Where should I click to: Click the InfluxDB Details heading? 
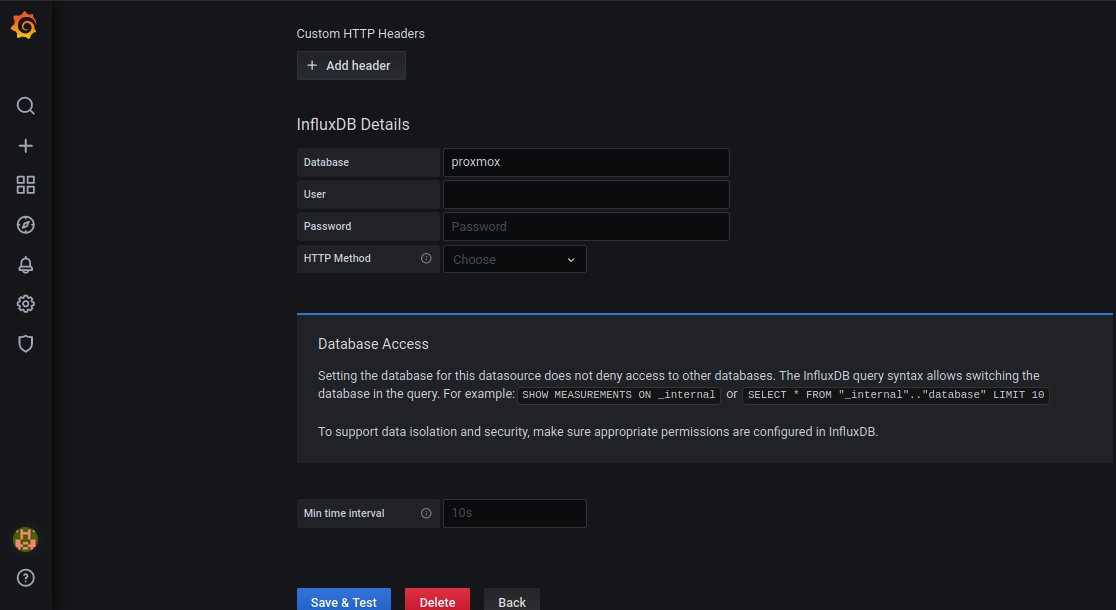click(353, 125)
